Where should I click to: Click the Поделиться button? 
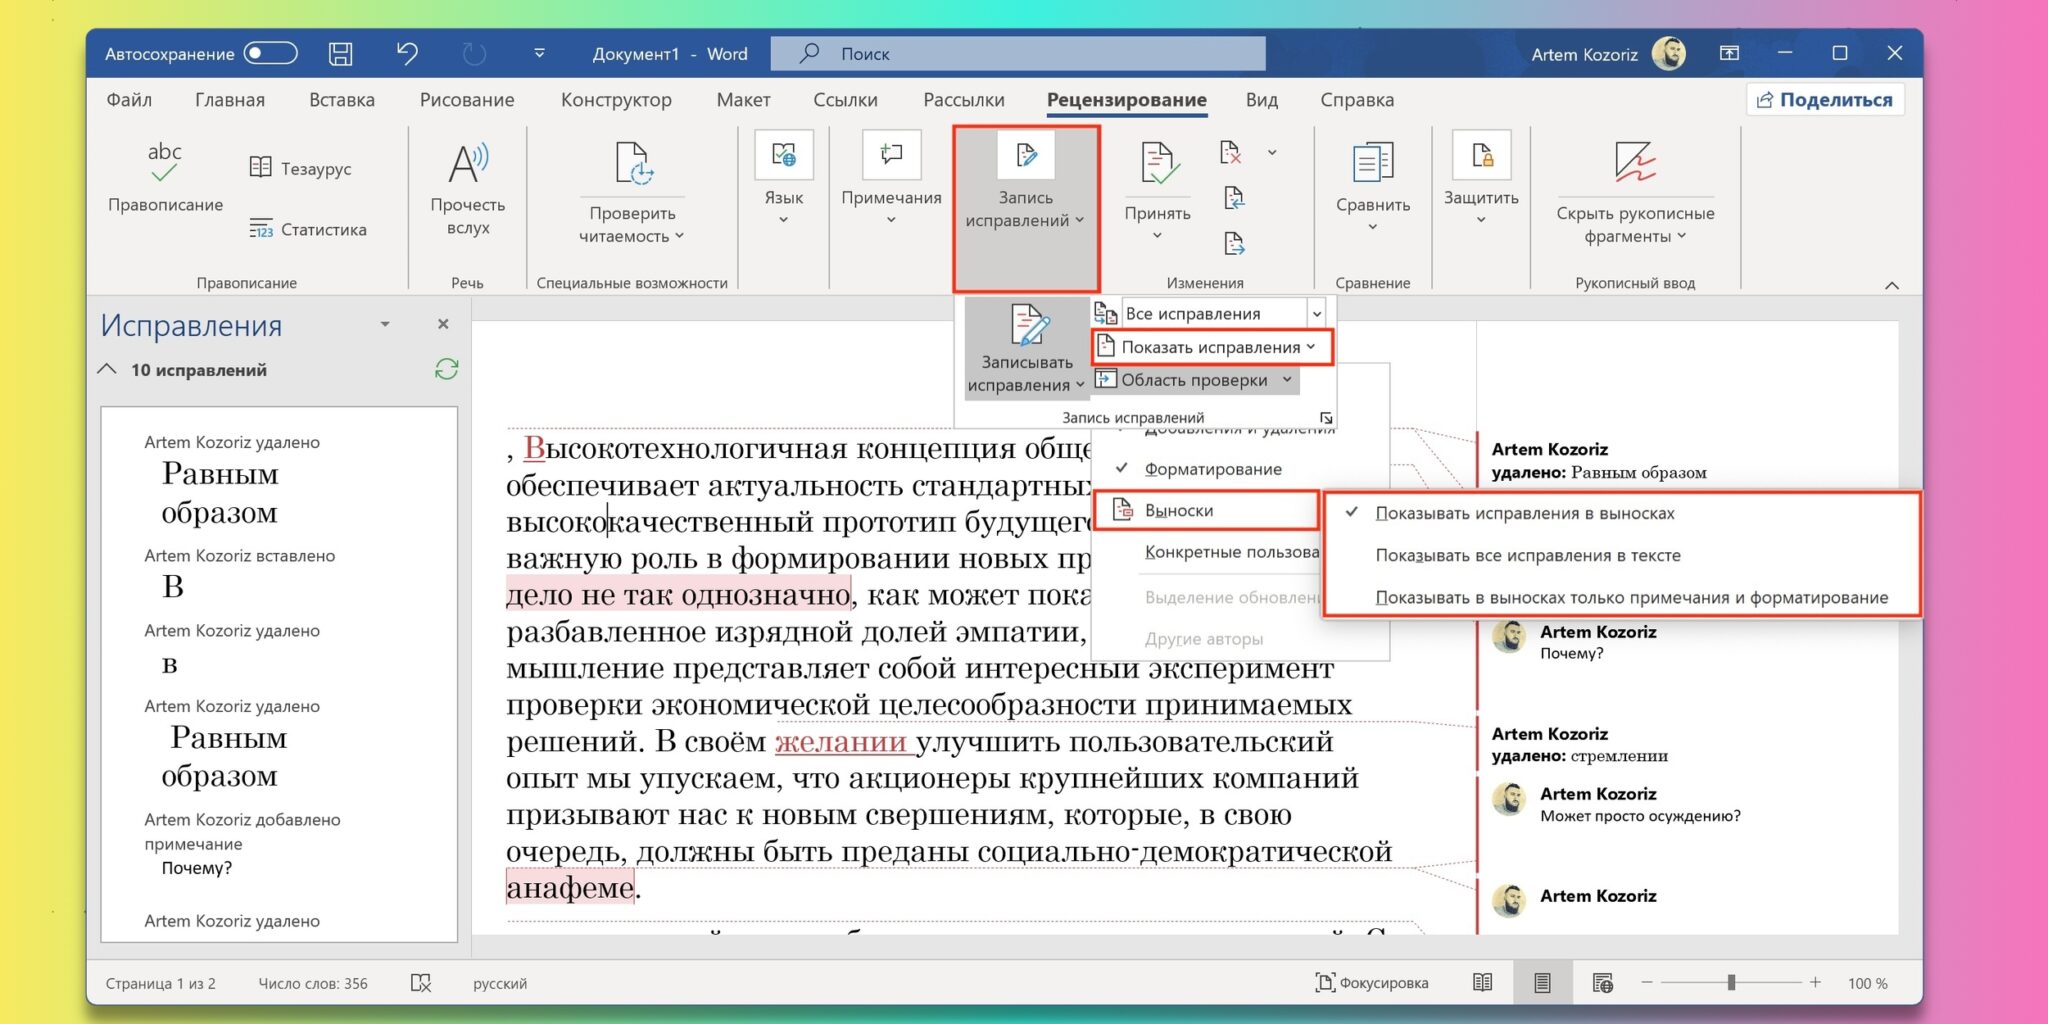(1825, 100)
